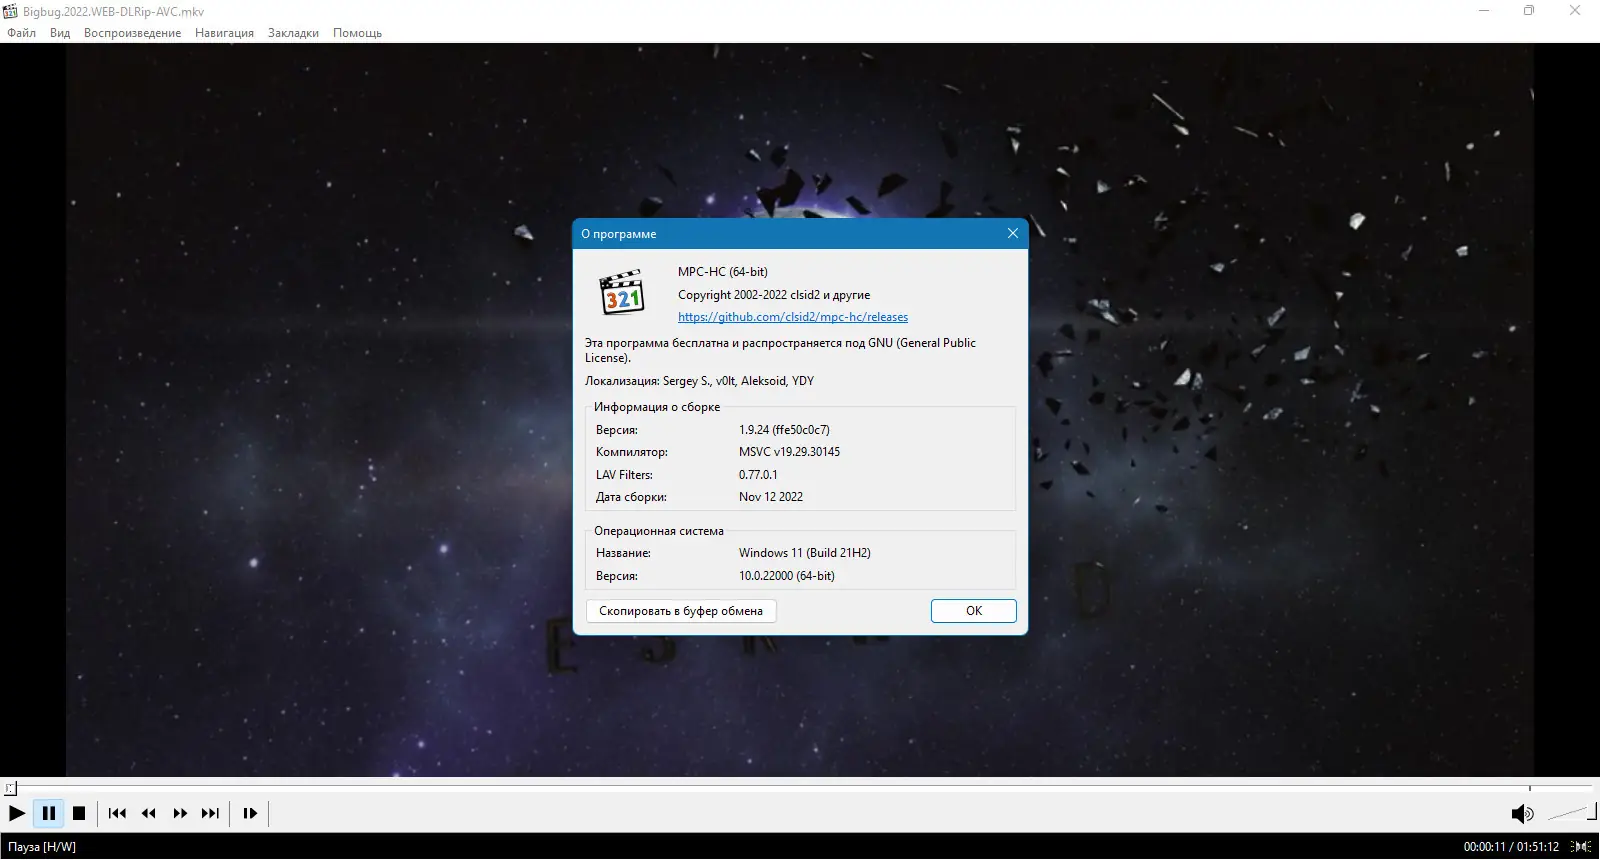1600x860 pixels.
Task: Confirm the dialog with OK
Action: [x=973, y=611]
